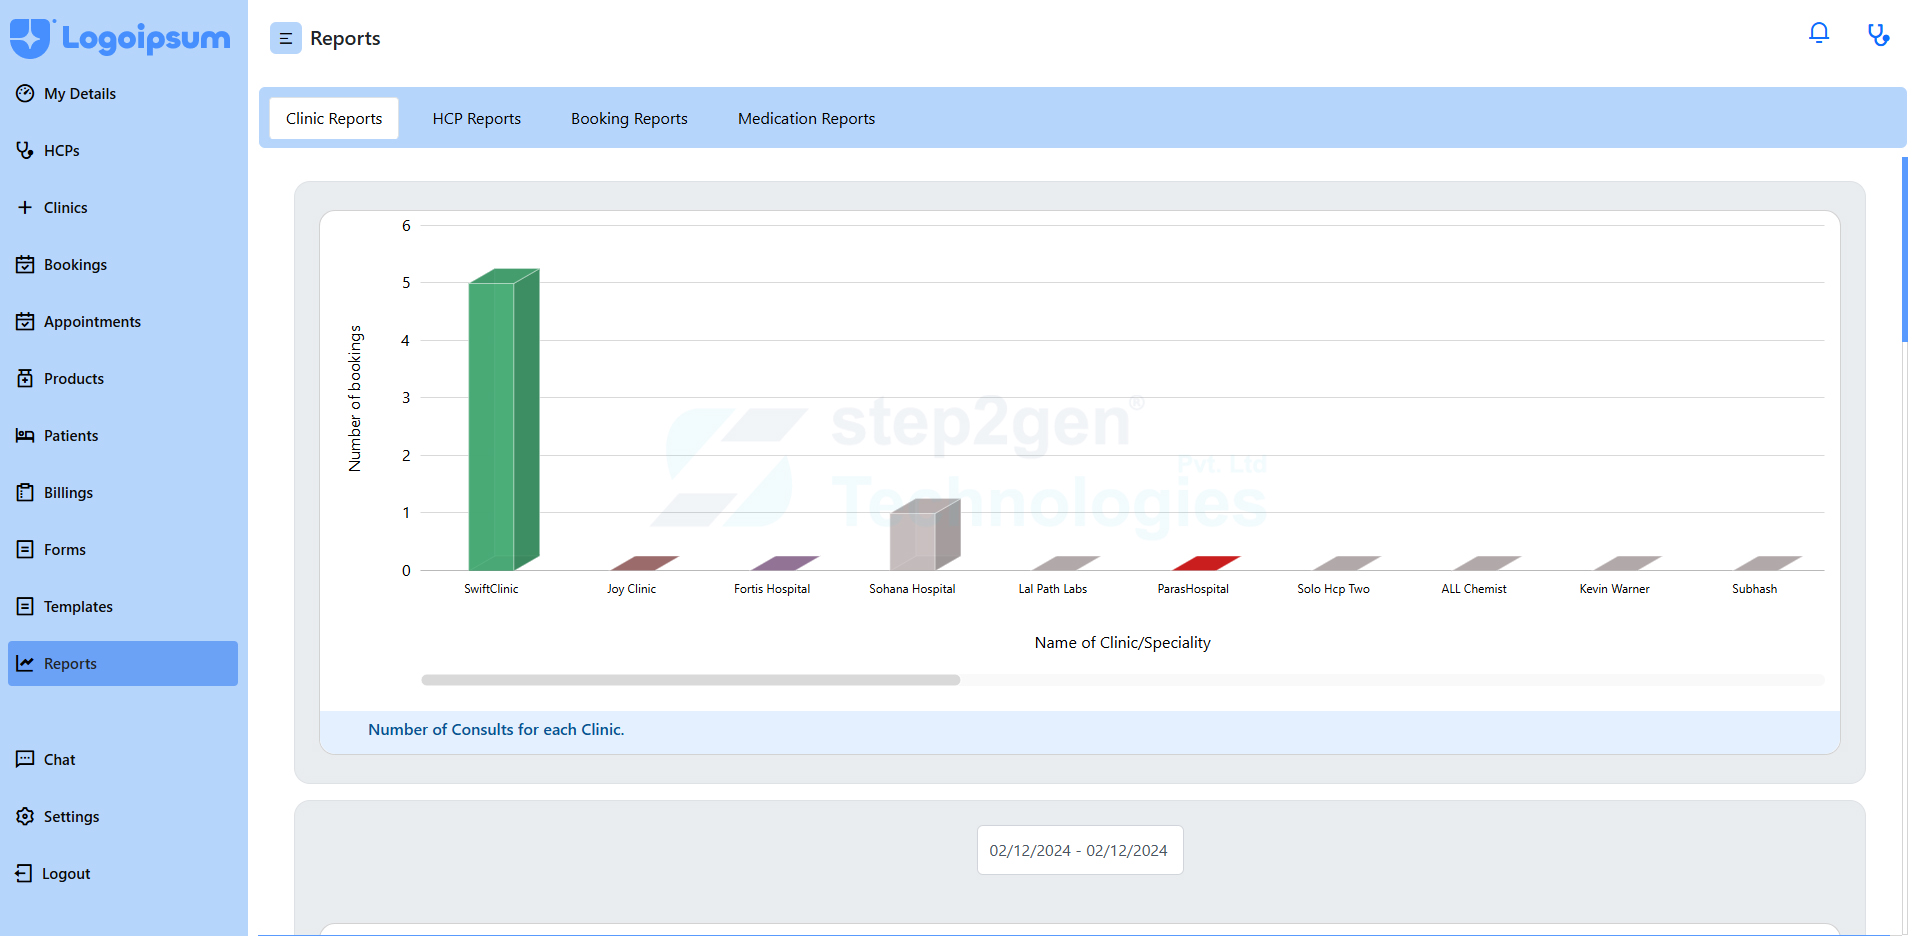Click the Clinics plus icon

25,207
